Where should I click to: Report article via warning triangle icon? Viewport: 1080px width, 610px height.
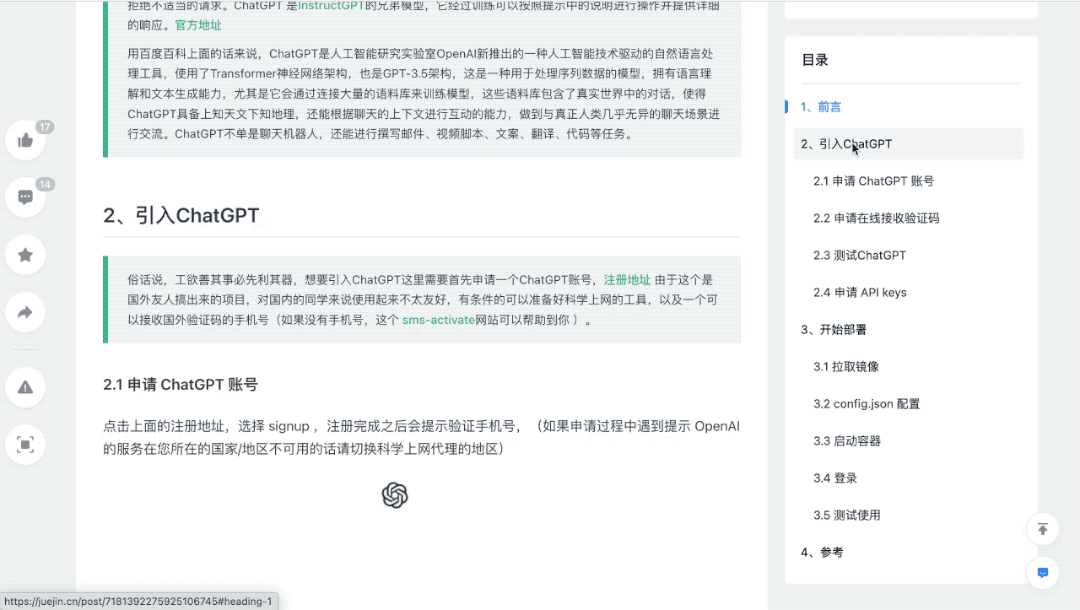25,387
